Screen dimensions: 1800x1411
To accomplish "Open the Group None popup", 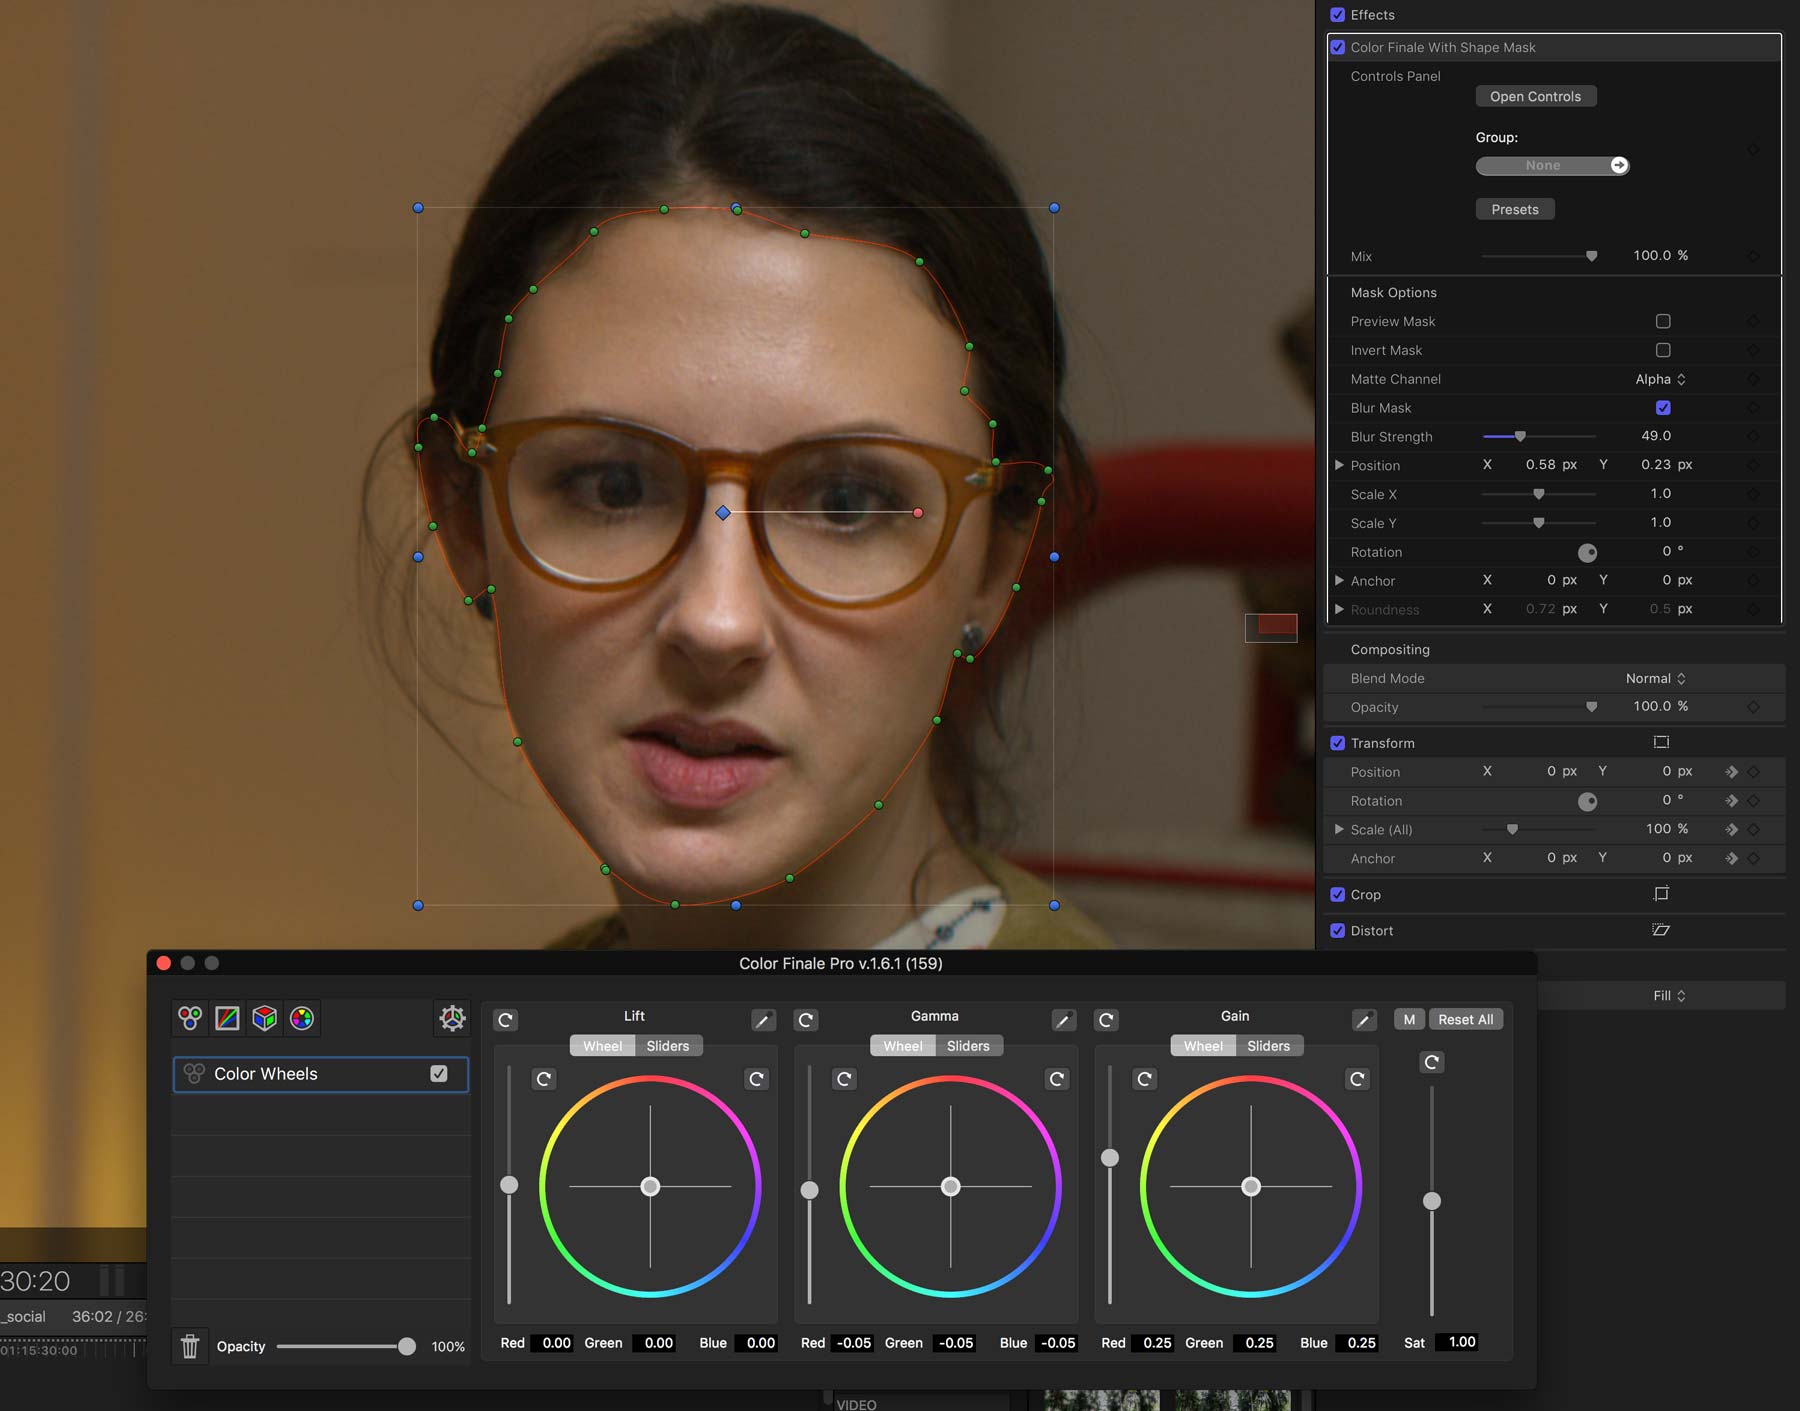I will 1552,165.
